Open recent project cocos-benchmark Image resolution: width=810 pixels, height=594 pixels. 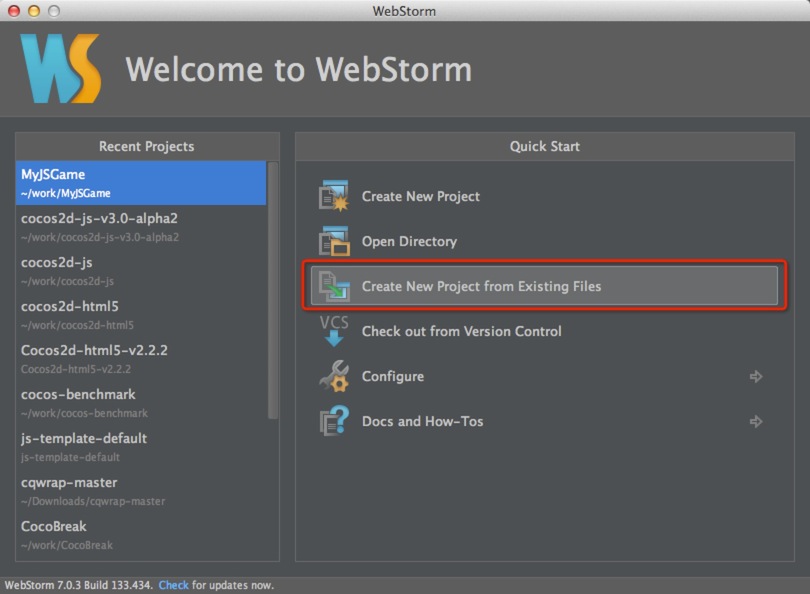(x=141, y=402)
